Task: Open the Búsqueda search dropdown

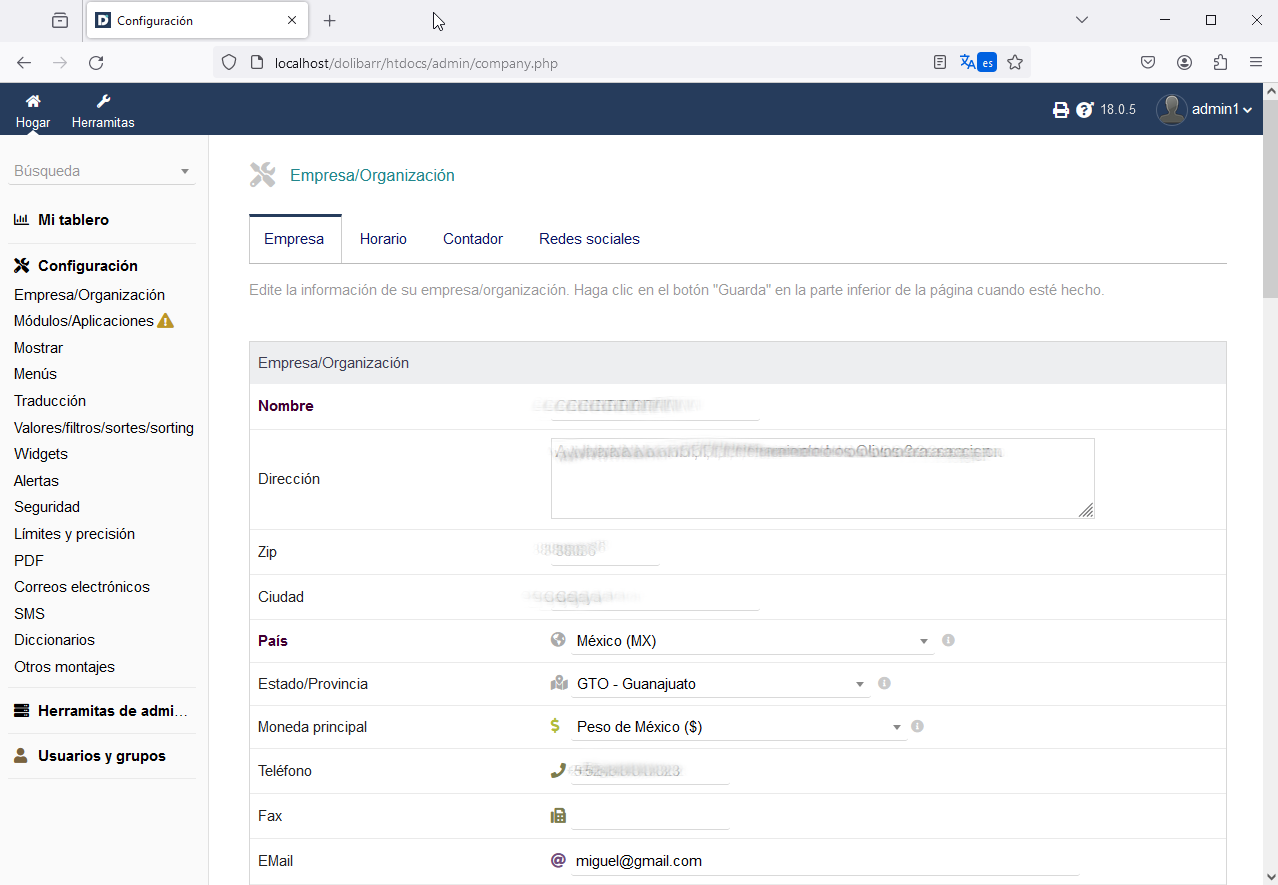Action: click(x=102, y=171)
